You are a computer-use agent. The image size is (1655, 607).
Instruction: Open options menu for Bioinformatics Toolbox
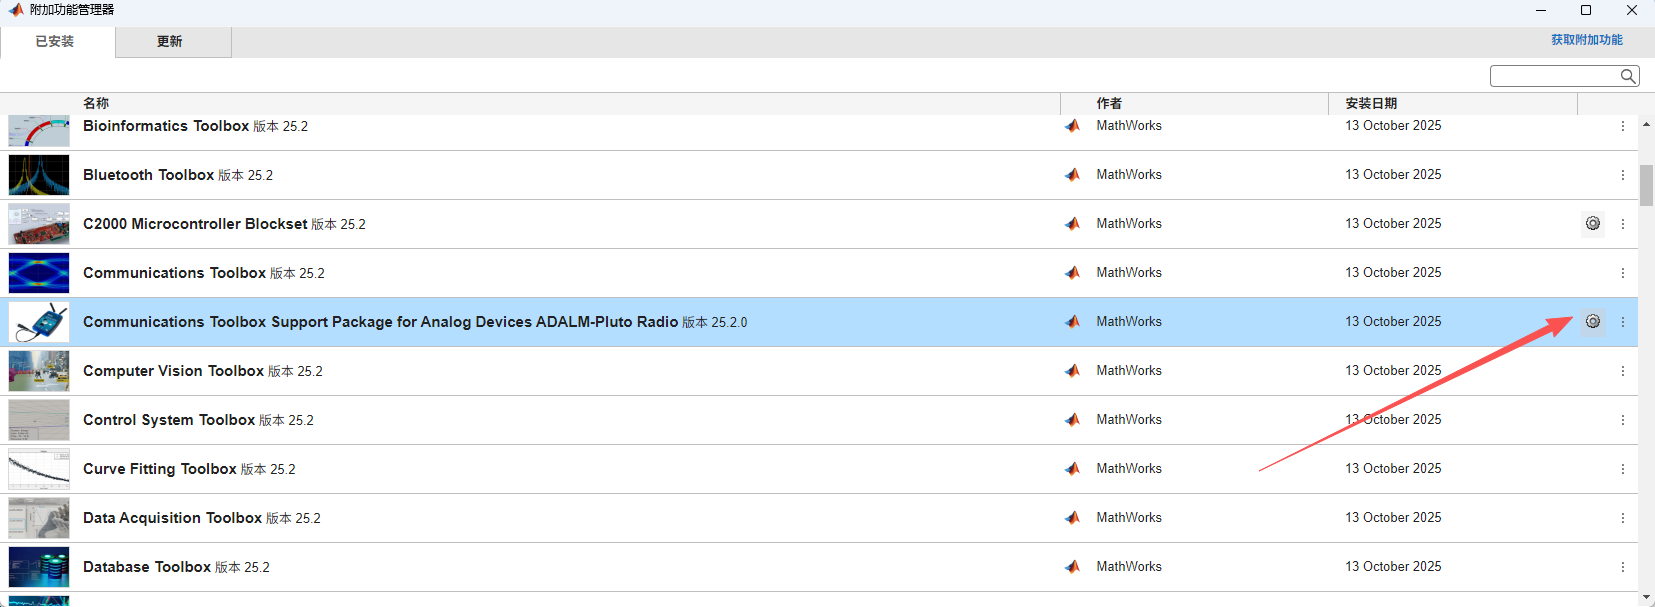coord(1623,126)
